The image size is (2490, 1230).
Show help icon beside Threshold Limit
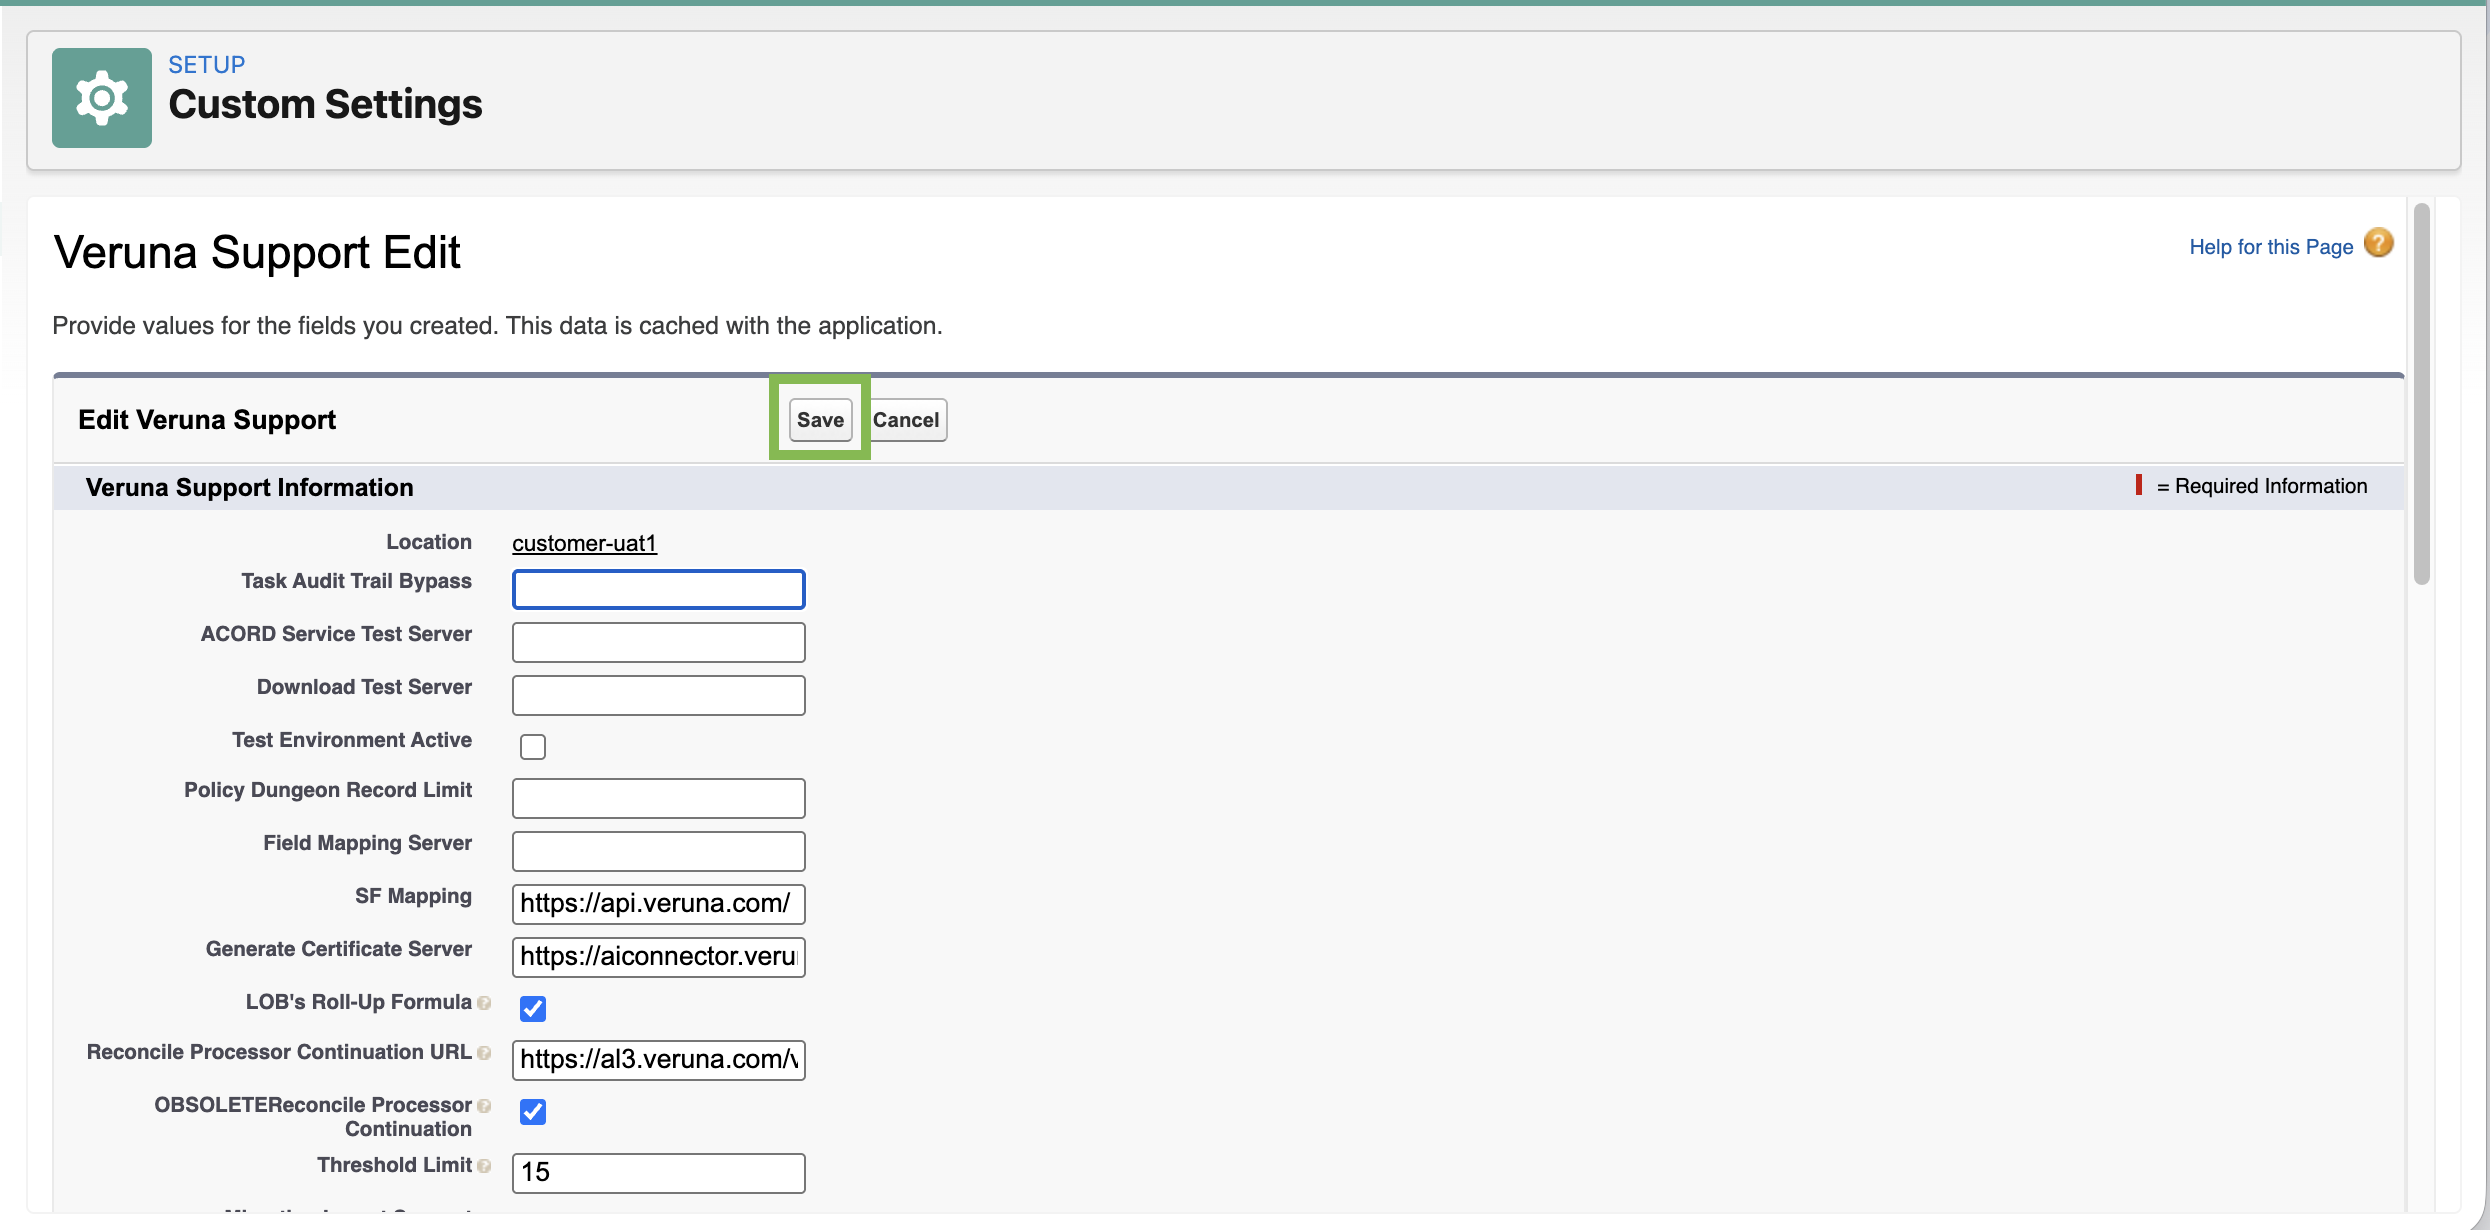pos(484,1166)
